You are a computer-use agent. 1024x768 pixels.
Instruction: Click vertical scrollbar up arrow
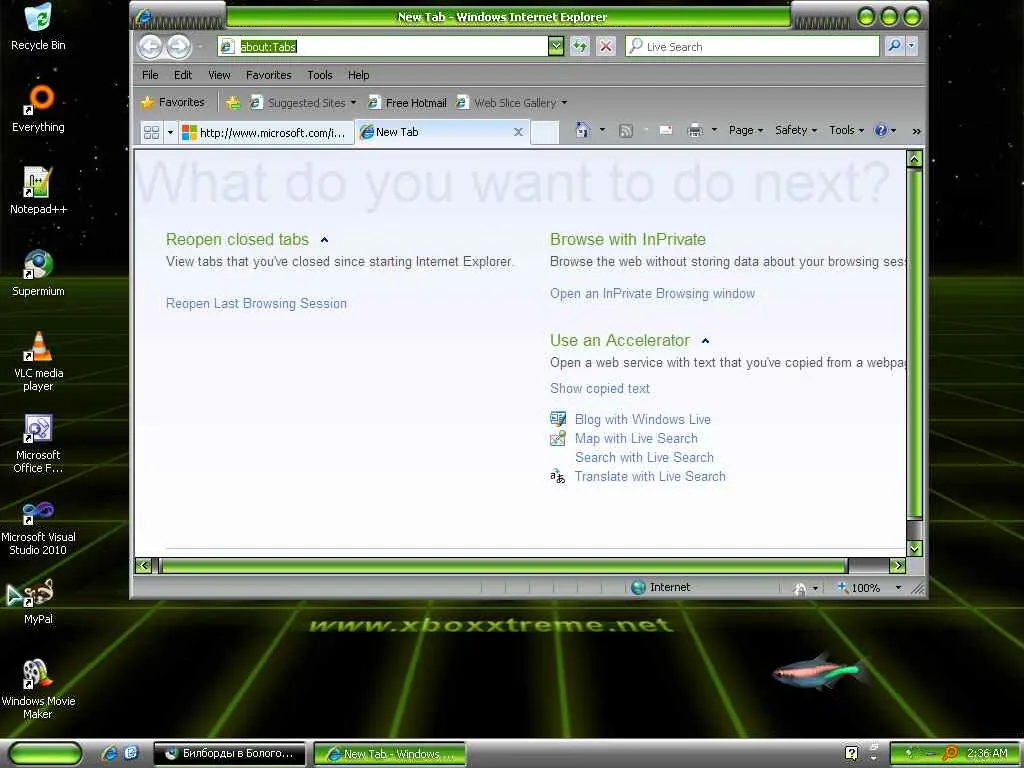[x=915, y=159]
